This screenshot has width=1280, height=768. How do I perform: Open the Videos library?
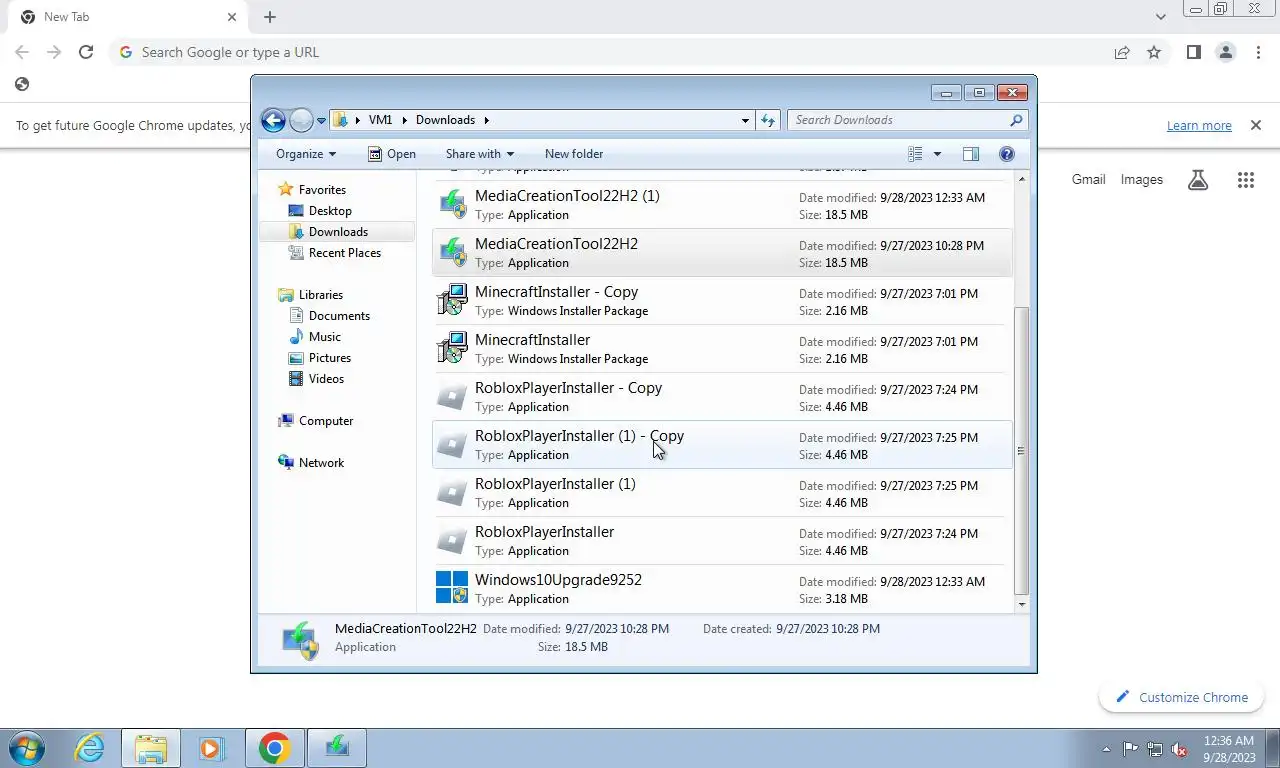tap(326, 379)
